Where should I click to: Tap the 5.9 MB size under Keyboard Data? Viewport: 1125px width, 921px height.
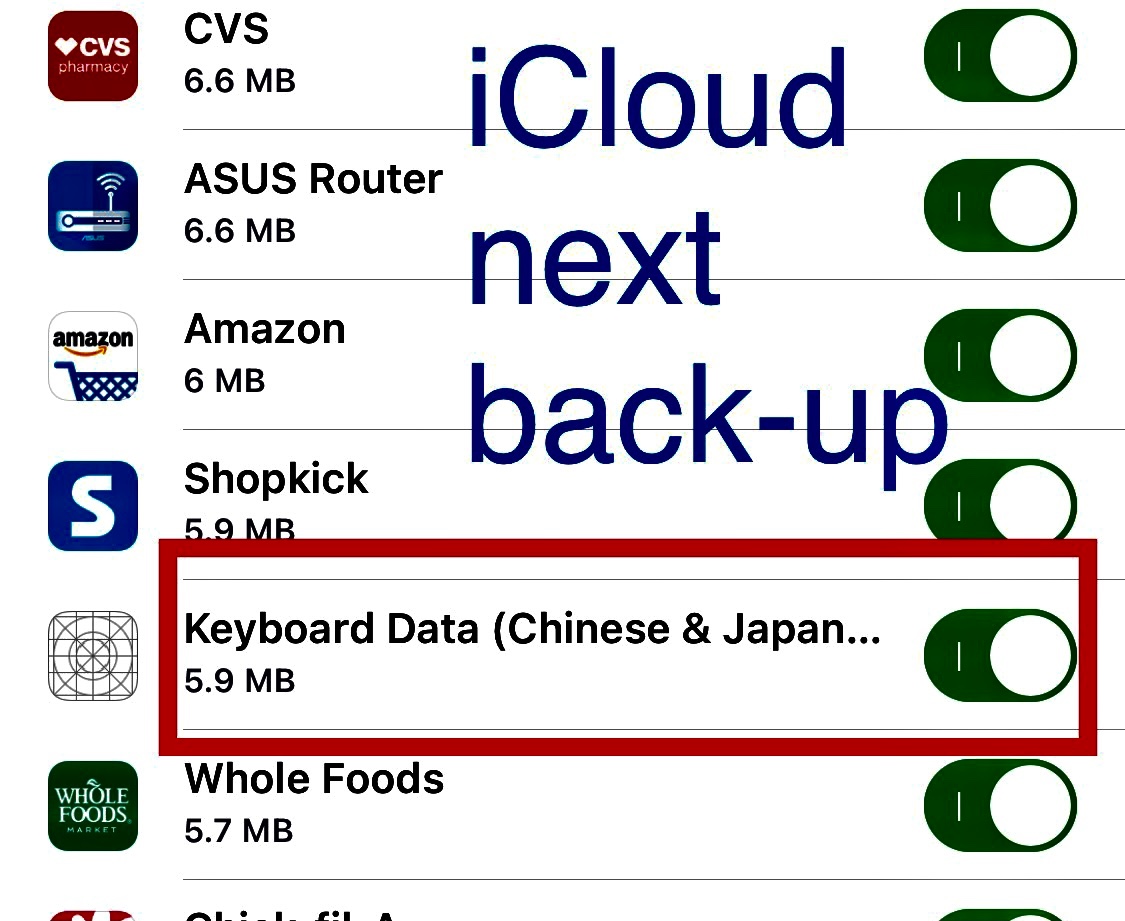tap(239, 681)
